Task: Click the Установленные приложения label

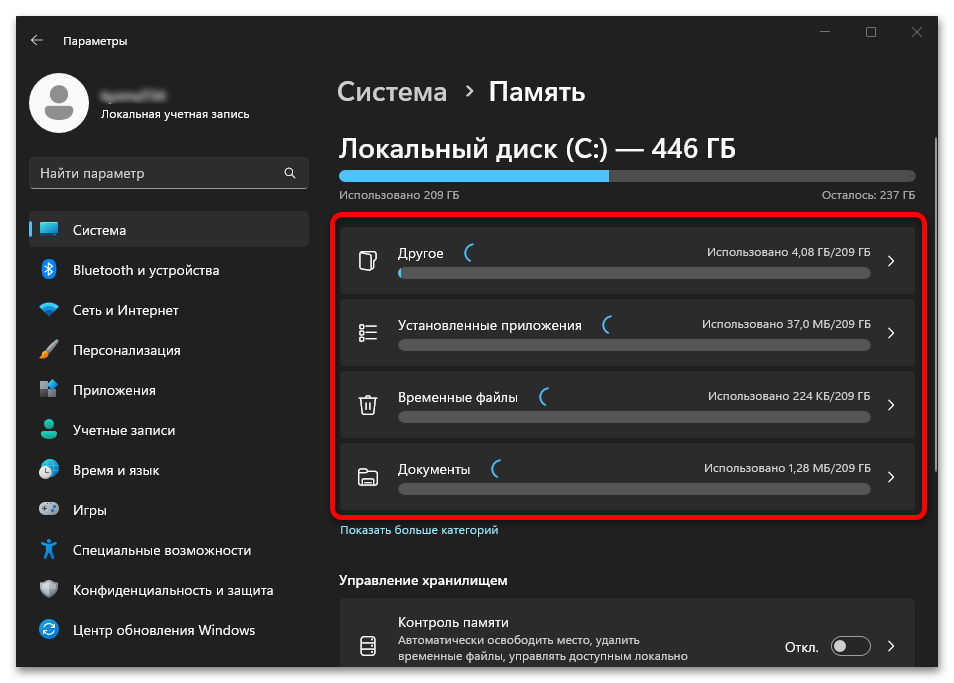Action: [490, 325]
